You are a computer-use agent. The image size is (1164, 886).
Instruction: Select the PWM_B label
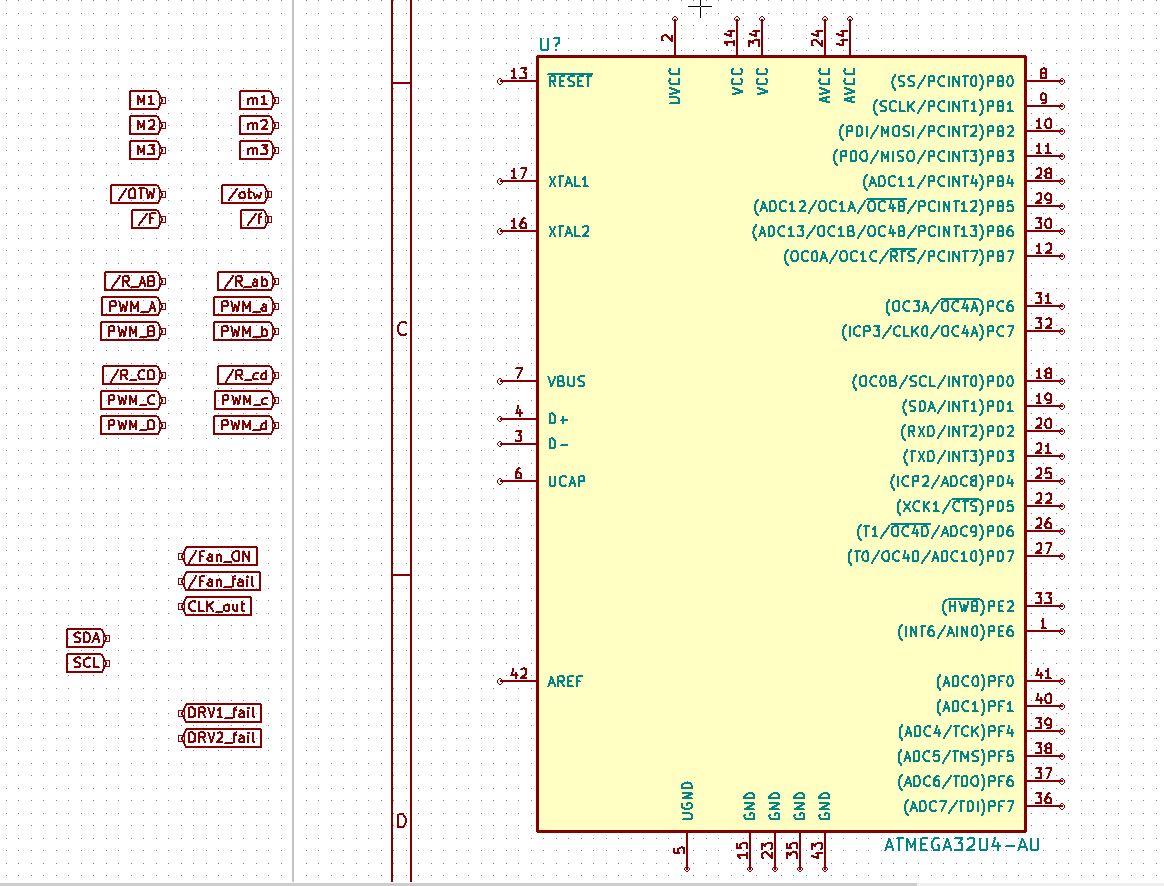[x=134, y=332]
